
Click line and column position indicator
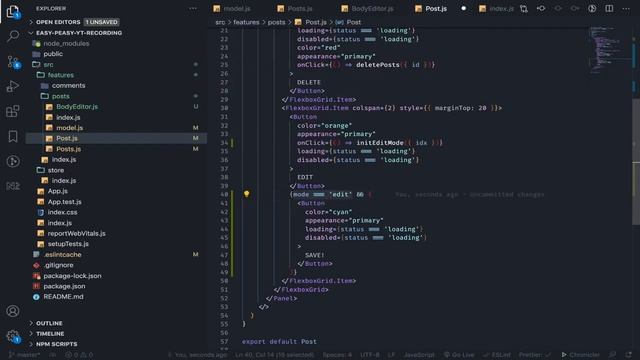(x=274, y=355)
